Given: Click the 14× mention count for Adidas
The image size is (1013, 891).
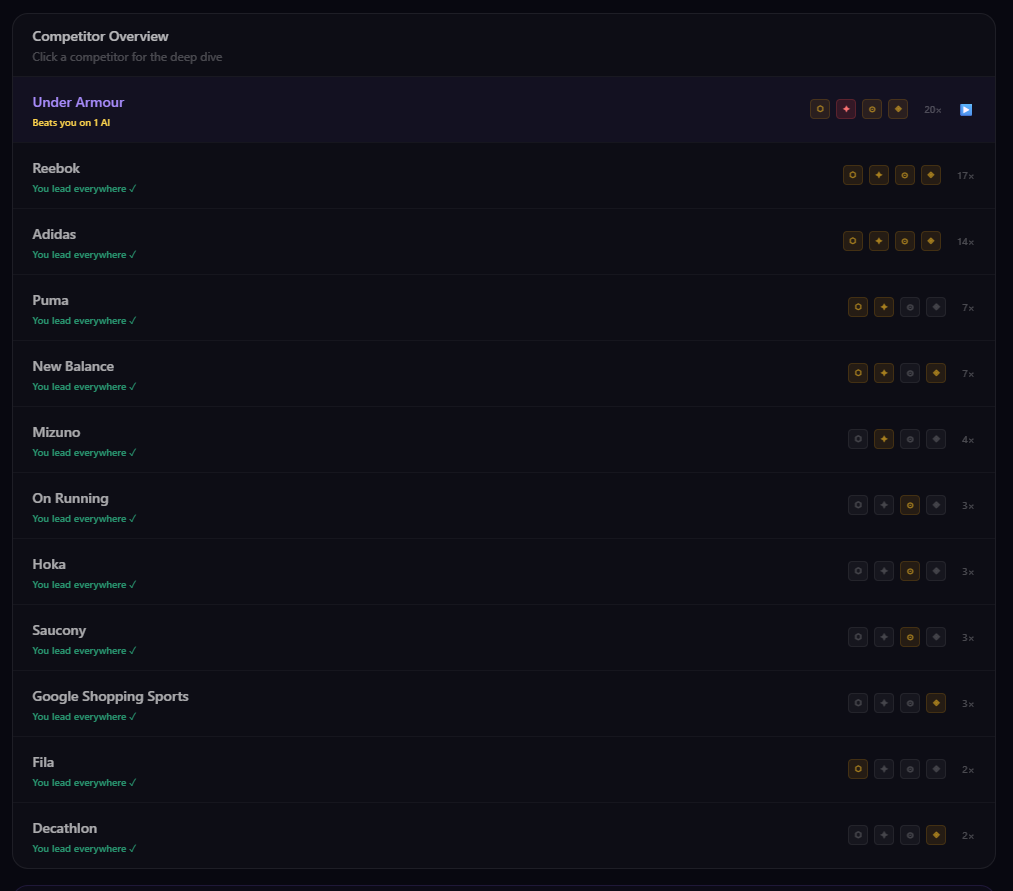Looking at the screenshot, I should (x=965, y=242).
